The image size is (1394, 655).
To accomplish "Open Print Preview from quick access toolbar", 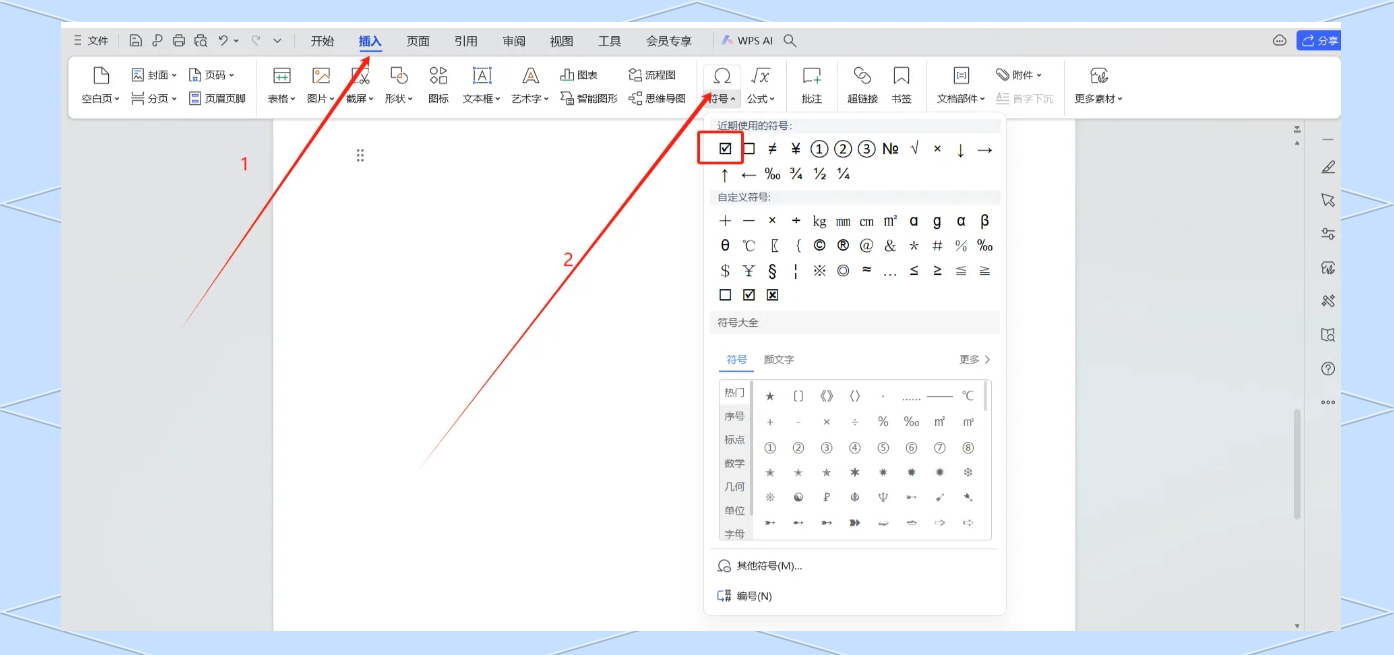I will click(x=201, y=41).
